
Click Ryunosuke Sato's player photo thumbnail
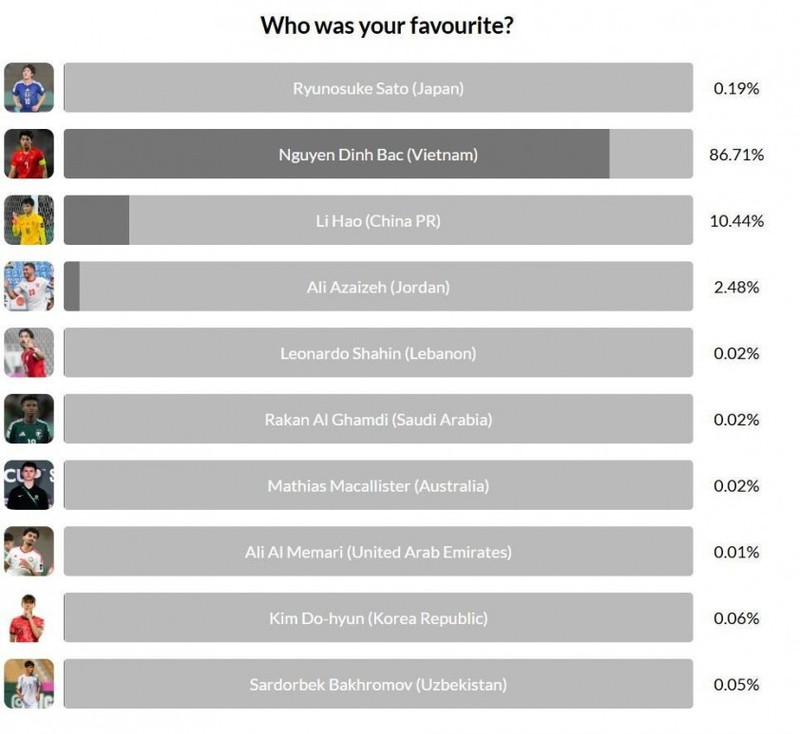point(29,88)
